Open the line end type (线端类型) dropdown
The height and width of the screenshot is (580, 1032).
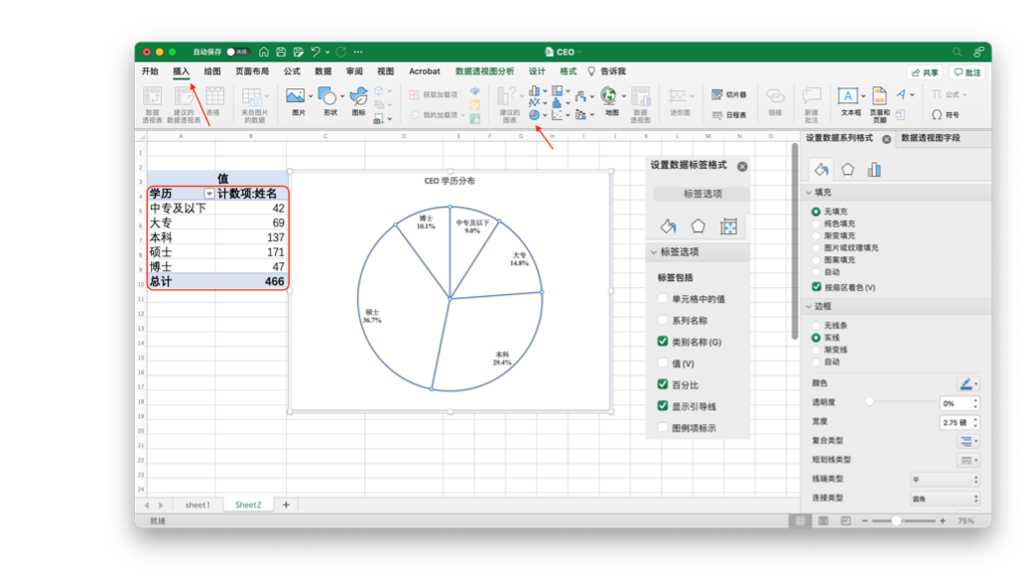[x=944, y=480]
